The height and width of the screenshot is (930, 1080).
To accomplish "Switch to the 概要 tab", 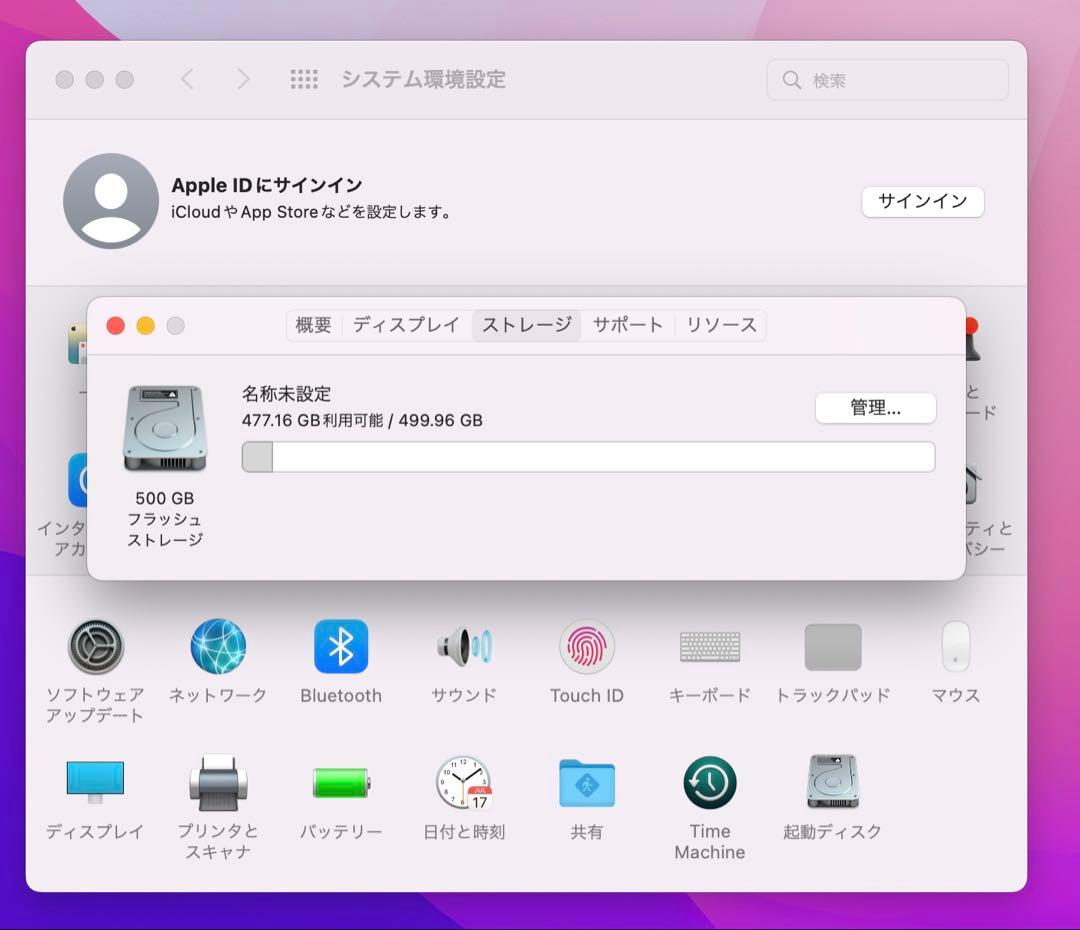I will 312,324.
